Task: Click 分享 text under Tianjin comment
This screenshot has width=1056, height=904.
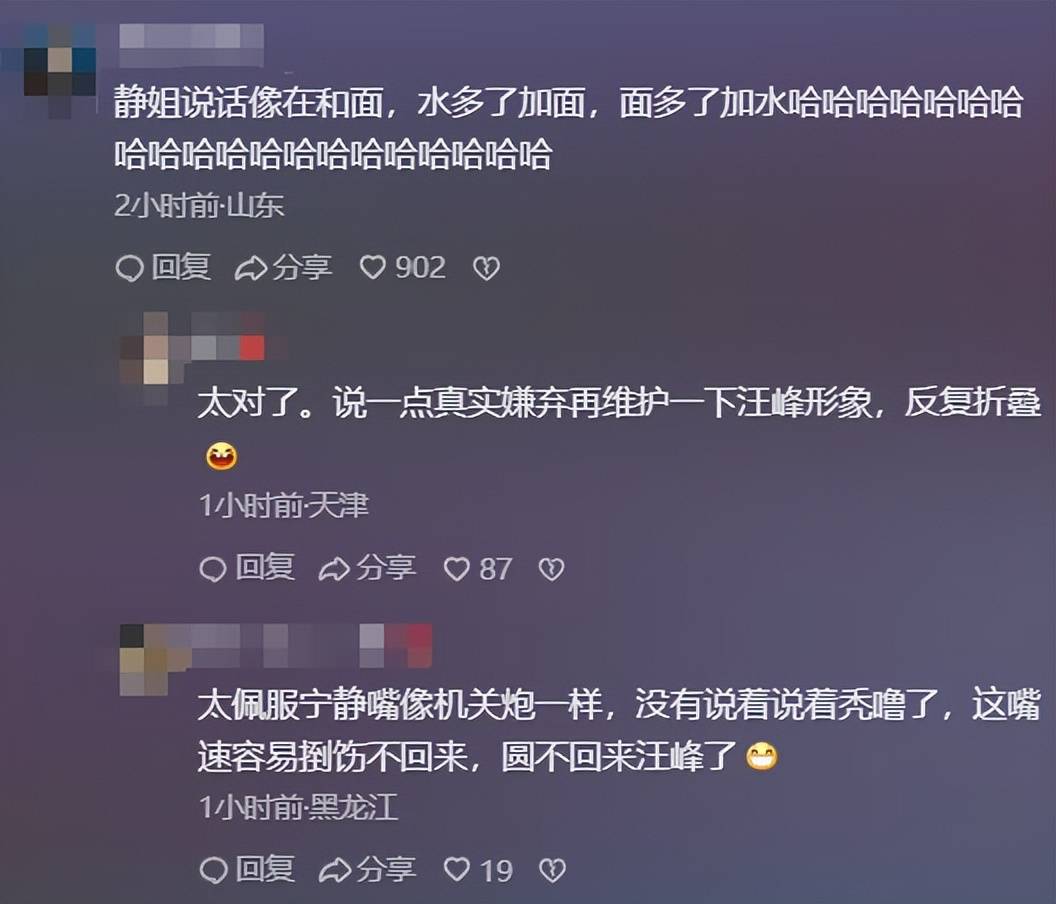Action: click(x=386, y=569)
